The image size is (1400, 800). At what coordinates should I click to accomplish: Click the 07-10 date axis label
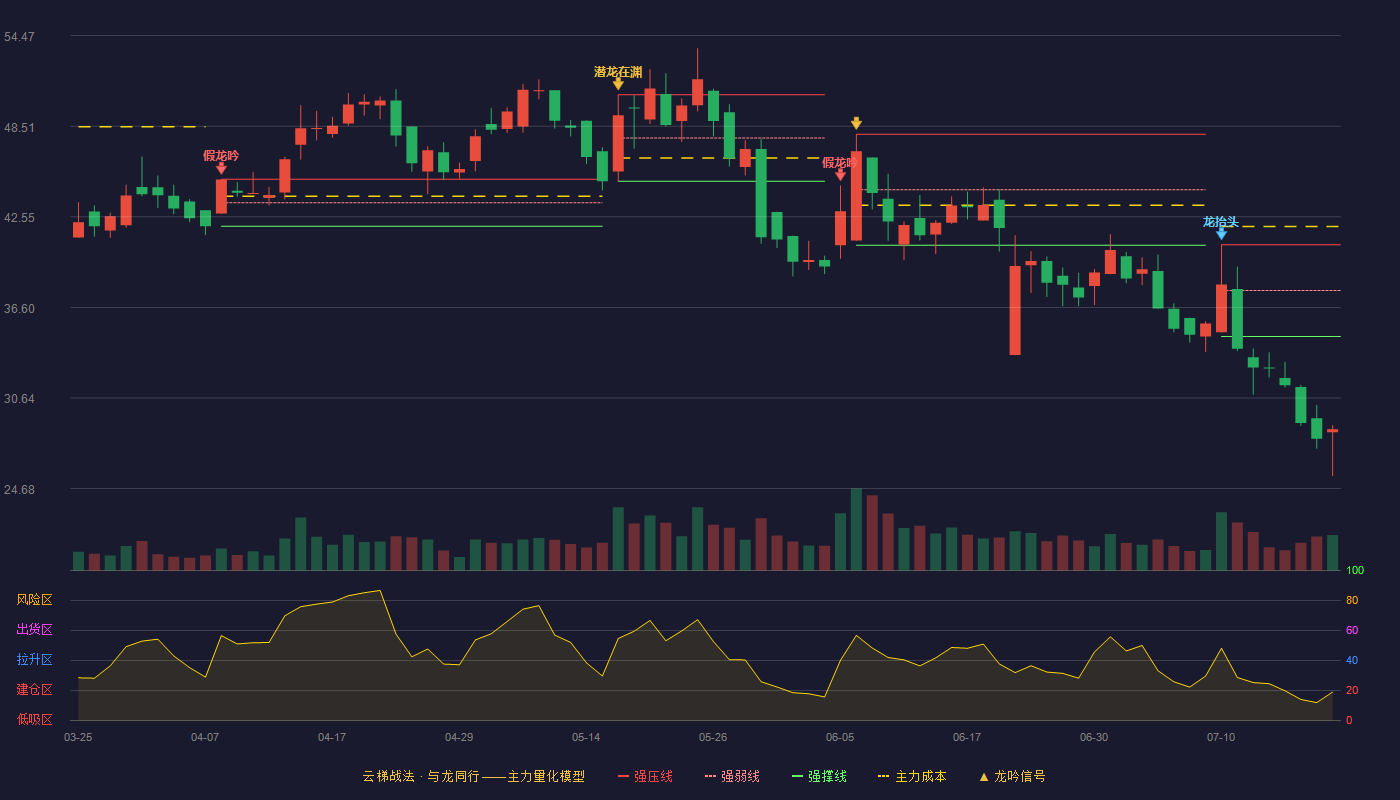tap(1221, 737)
